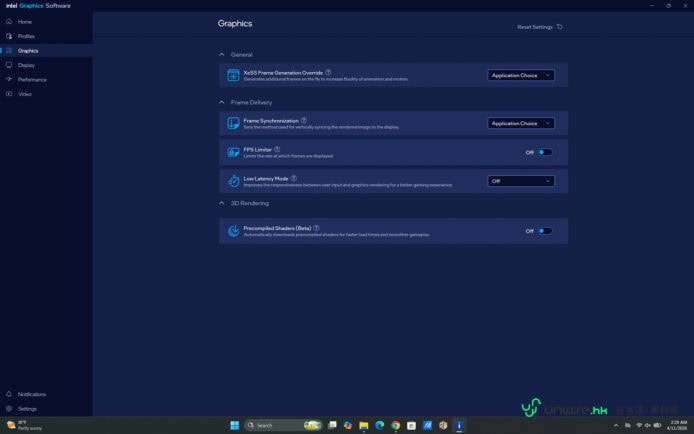The width and height of the screenshot is (694, 434).
Task: Click the Low Latency Mode stopwatch icon
Action: point(233,181)
